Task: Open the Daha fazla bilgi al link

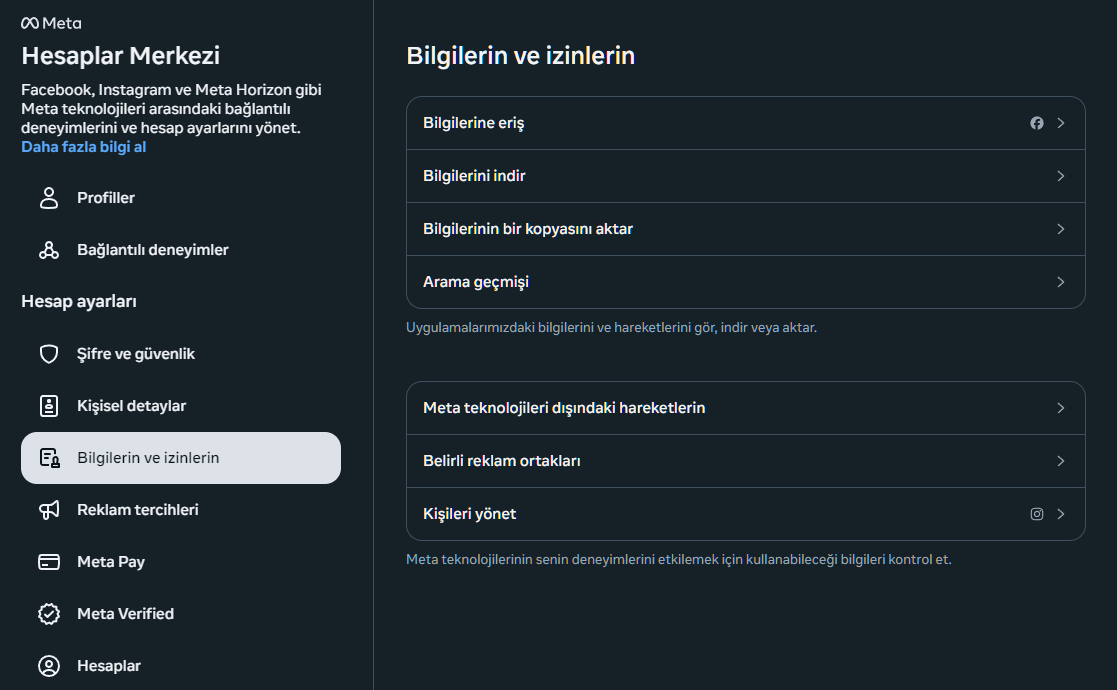Action: pos(82,146)
